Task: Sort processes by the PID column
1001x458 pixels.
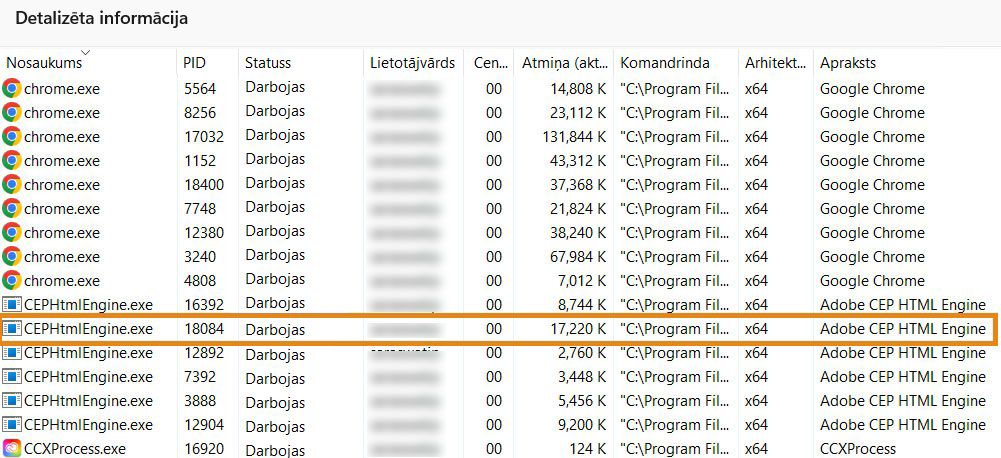Action: click(194, 63)
